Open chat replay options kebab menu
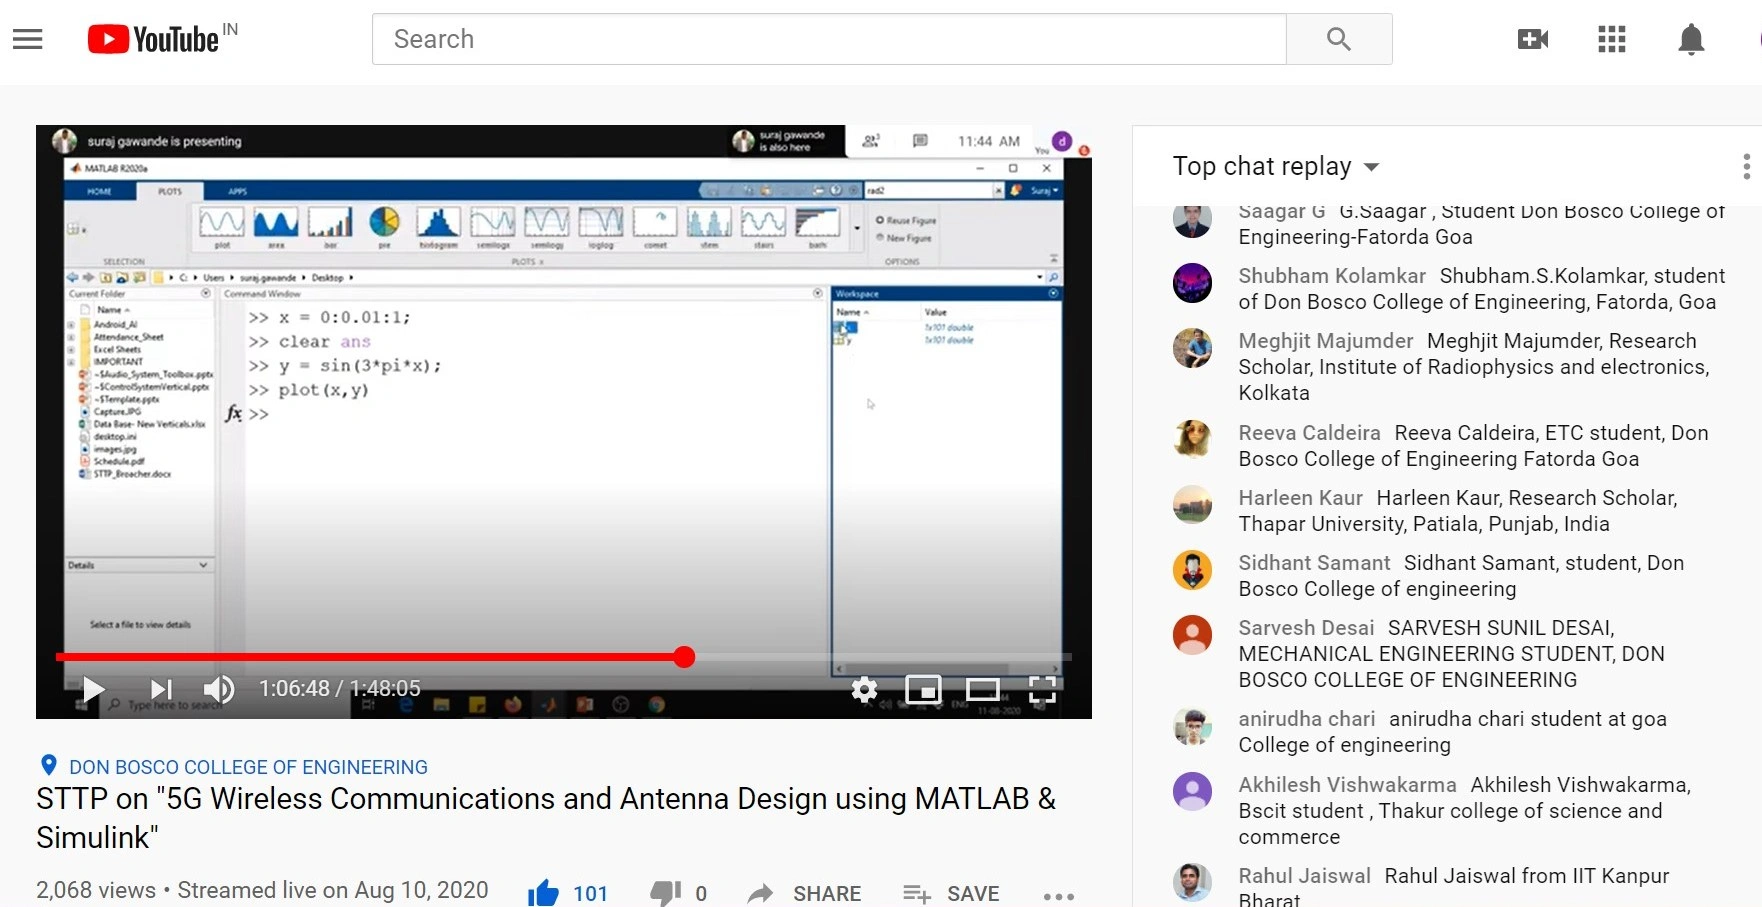Image resolution: width=1762 pixels, height=907 pixels. point(1746,167)
